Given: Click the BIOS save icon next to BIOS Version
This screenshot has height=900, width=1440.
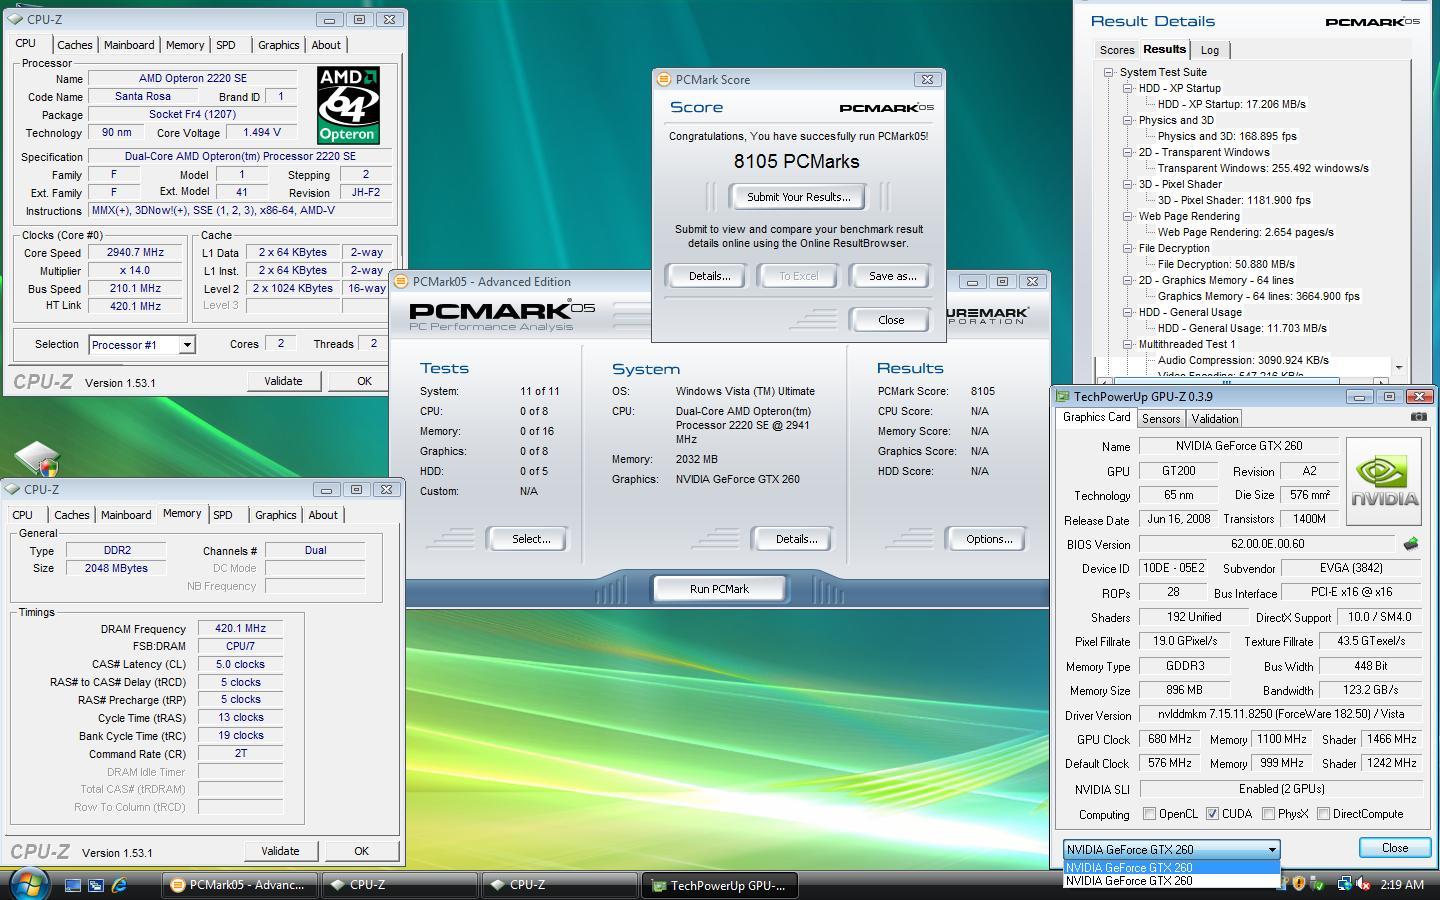Looking at the screenshot, I should click(x=1411, y=544).
